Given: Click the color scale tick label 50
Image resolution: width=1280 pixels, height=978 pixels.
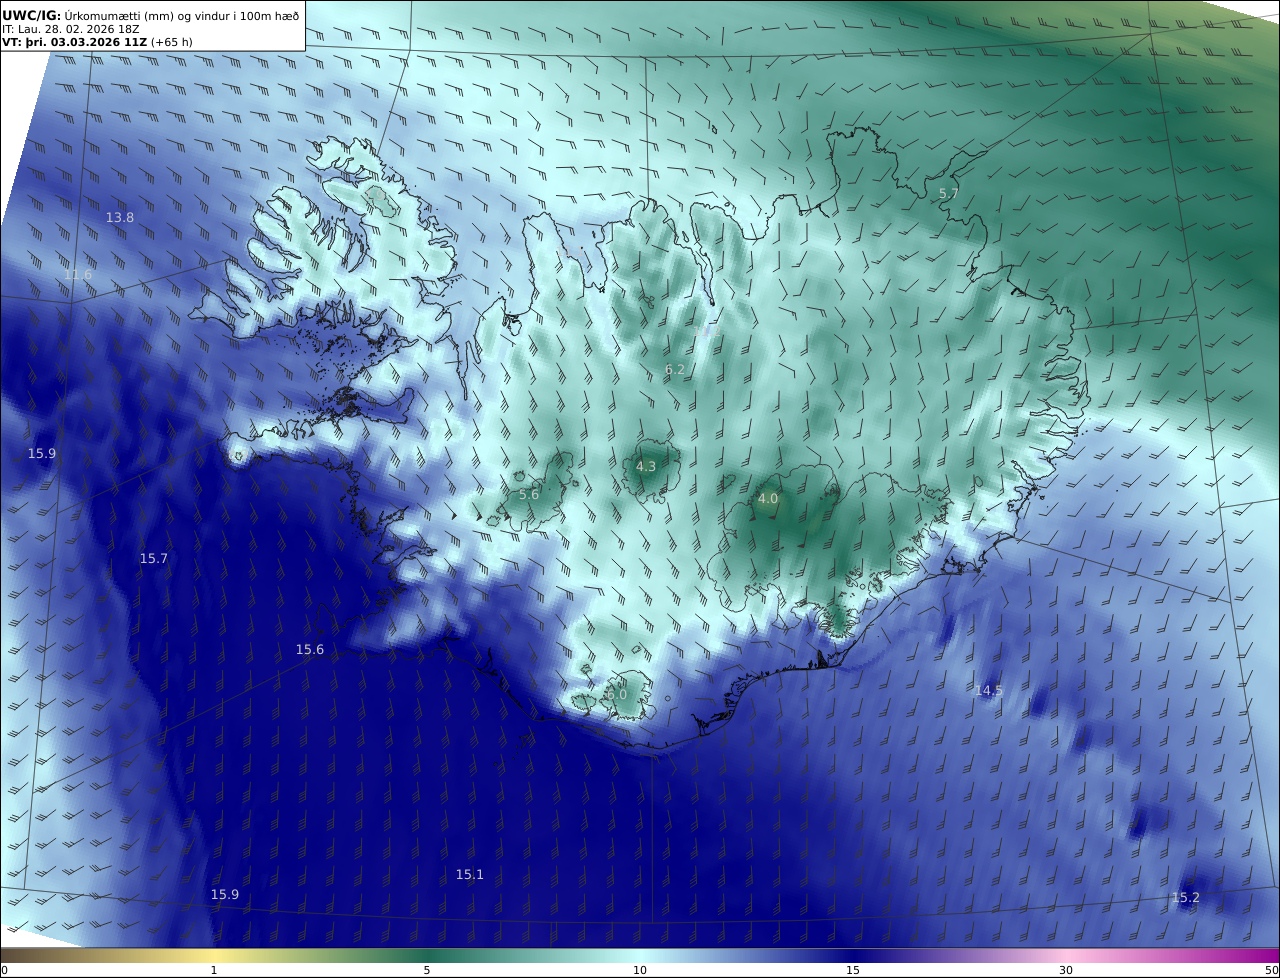Looking at the screenshot, I should pyautogui.click(x=1271, y=970).
